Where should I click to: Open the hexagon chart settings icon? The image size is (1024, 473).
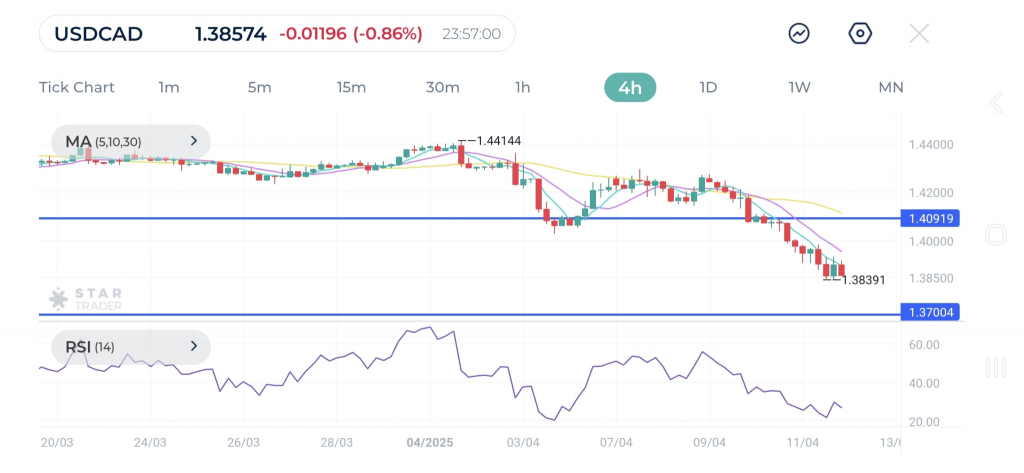[x=860, y=33]
